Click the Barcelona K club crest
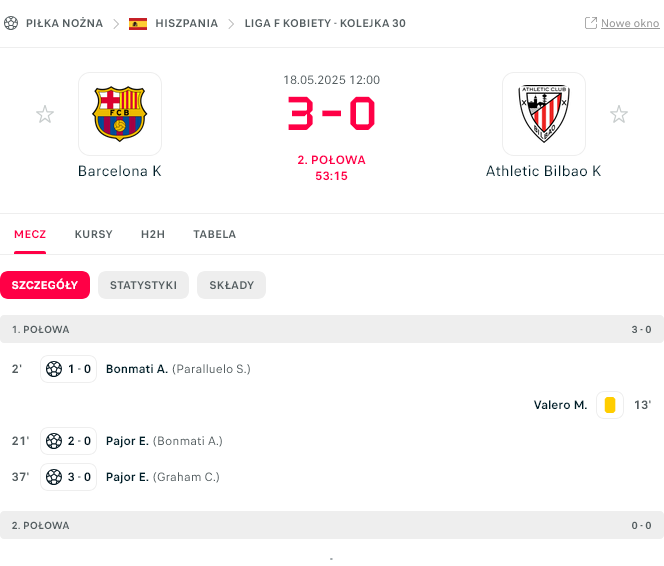 click(119, 113)
